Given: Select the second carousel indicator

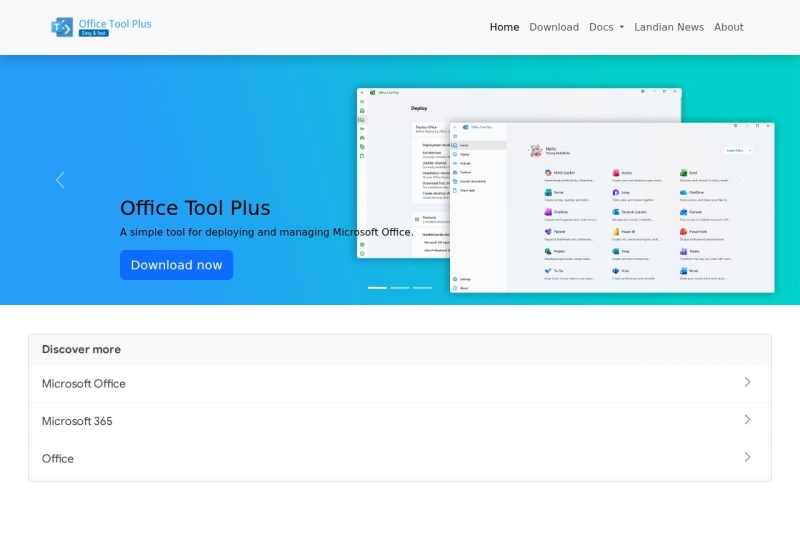Looking at the screenshot, I should click(400, 288).
